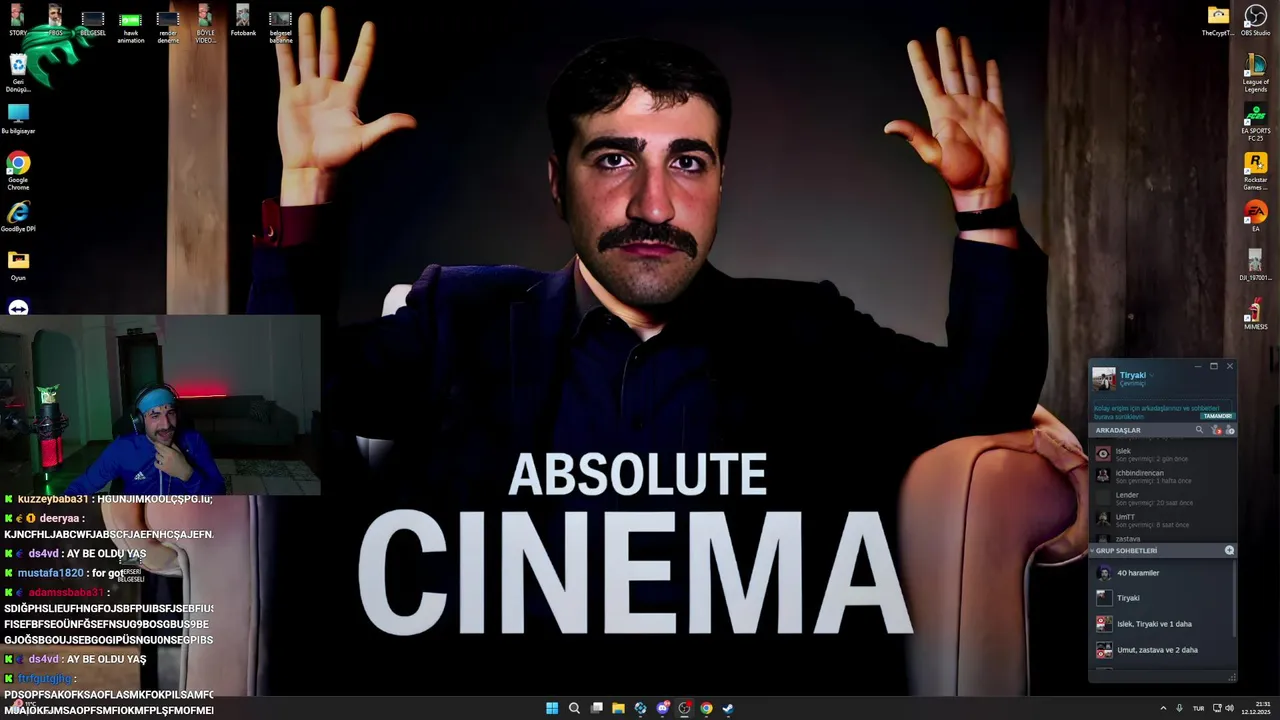
Task: Click the TAMAMDIR! button in Steam
Action: (x=1217, y=416)
